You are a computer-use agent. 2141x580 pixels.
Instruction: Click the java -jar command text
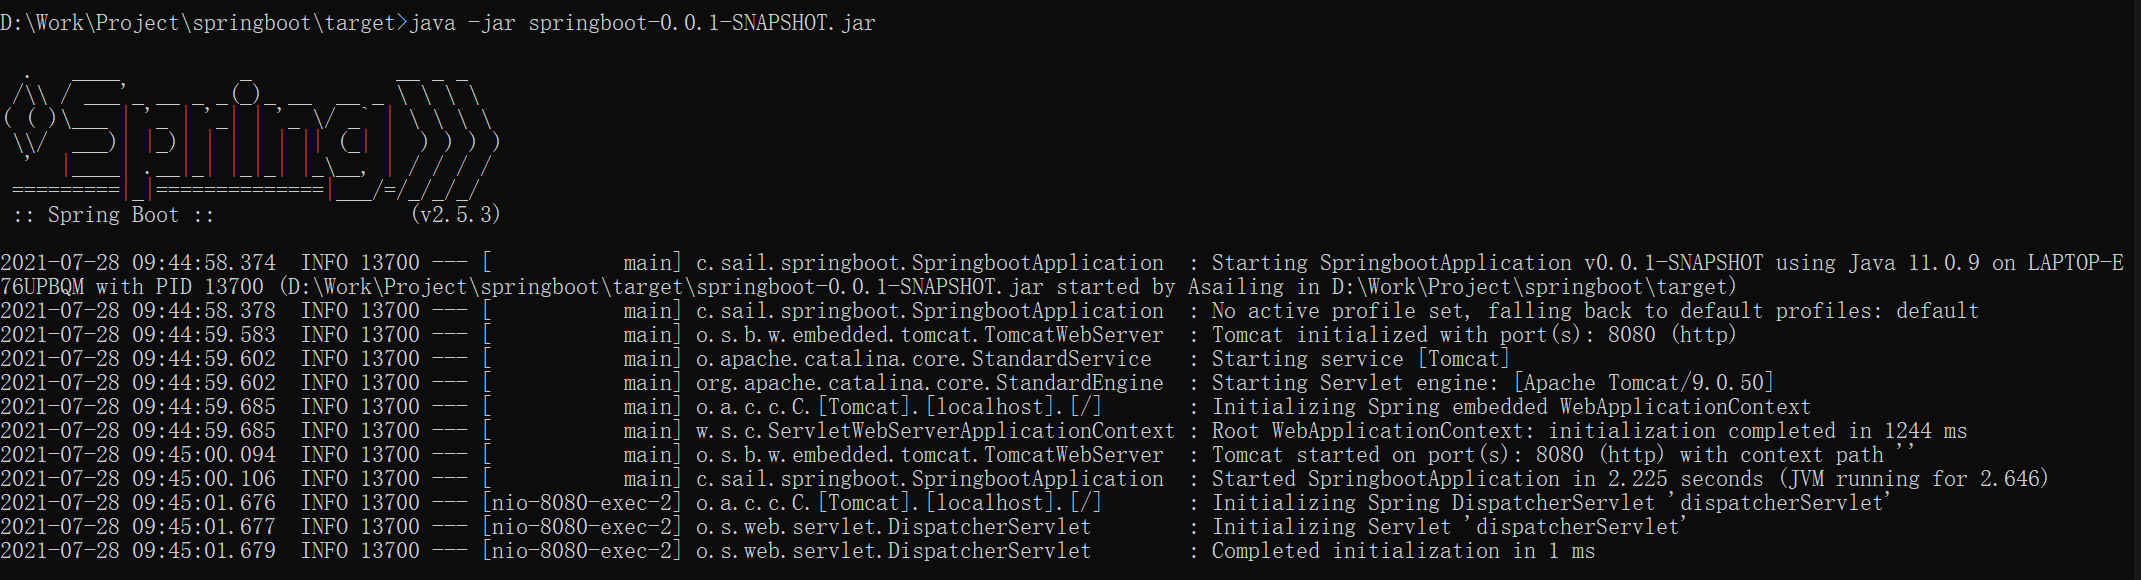click(642, 23)
